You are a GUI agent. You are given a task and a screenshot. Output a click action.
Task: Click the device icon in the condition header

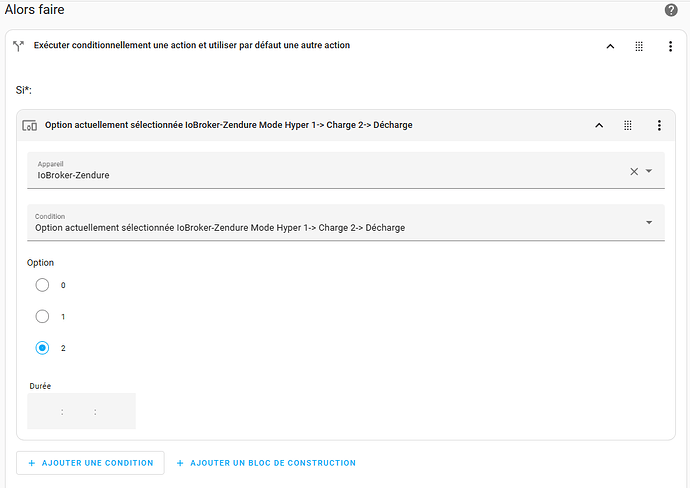tap(29, 125)
